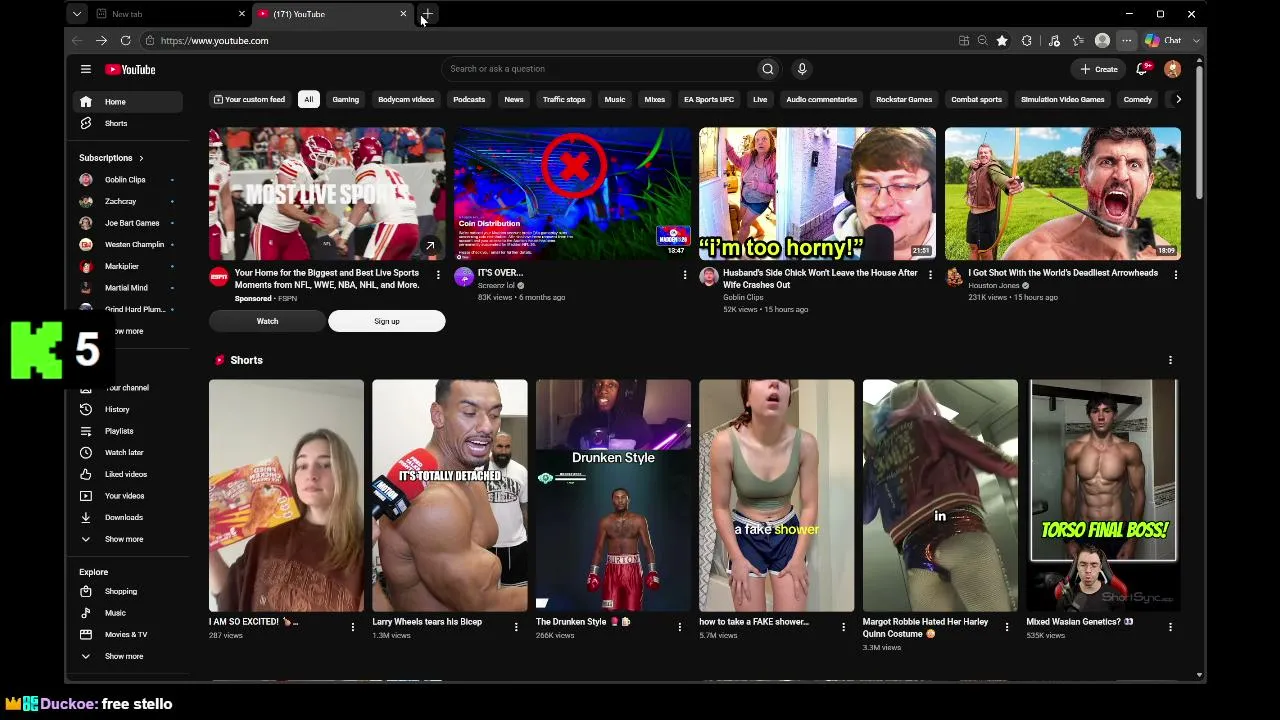The width and height of the screenshot is (1280, 720).
Task: Open Copilot Chat in the browser
Action: pos(1164,41)
